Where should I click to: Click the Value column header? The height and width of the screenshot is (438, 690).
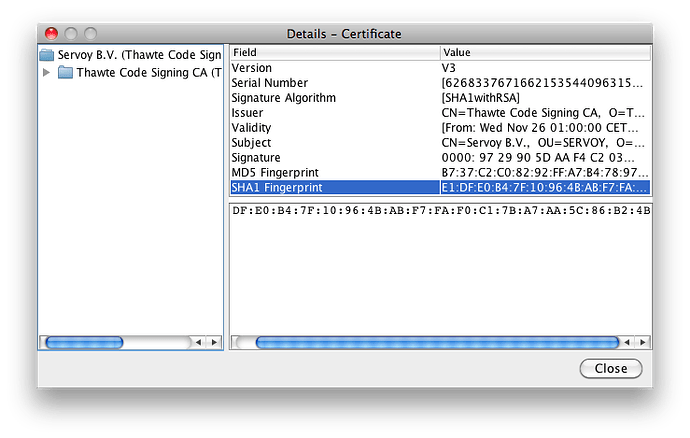point(546,52)
